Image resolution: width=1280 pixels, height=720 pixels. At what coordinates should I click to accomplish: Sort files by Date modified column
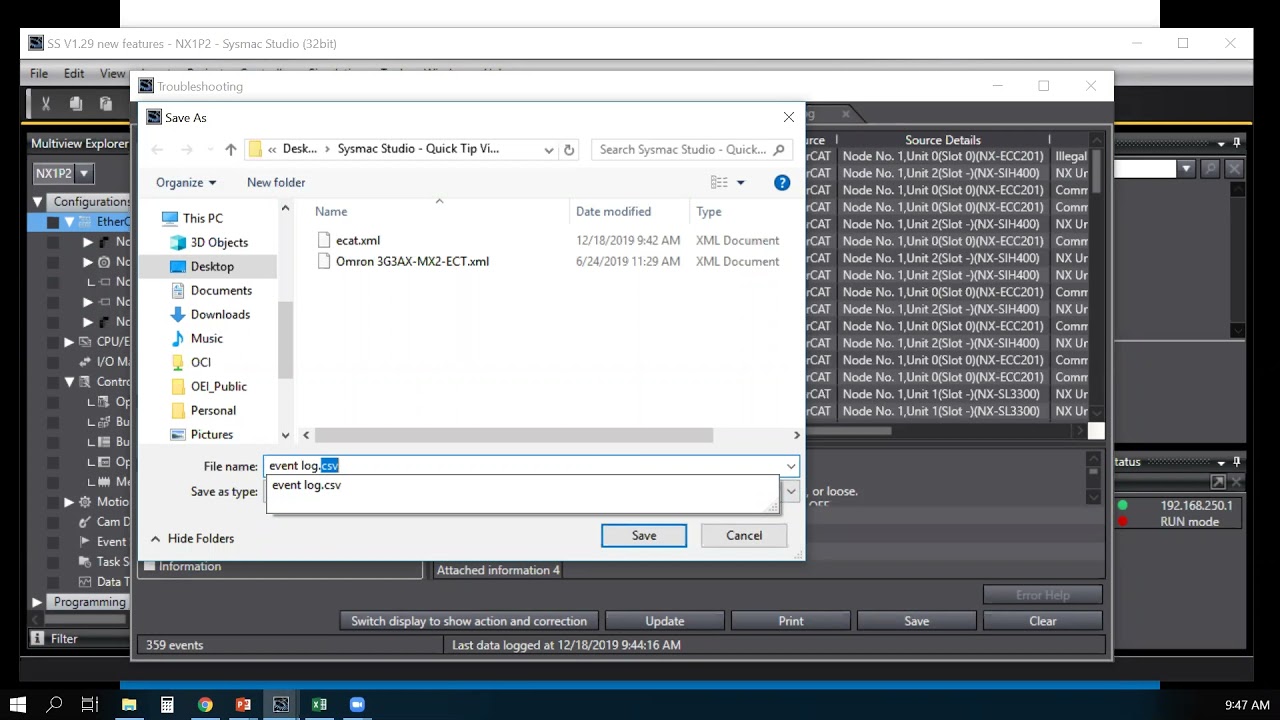[x=613, y=211]
